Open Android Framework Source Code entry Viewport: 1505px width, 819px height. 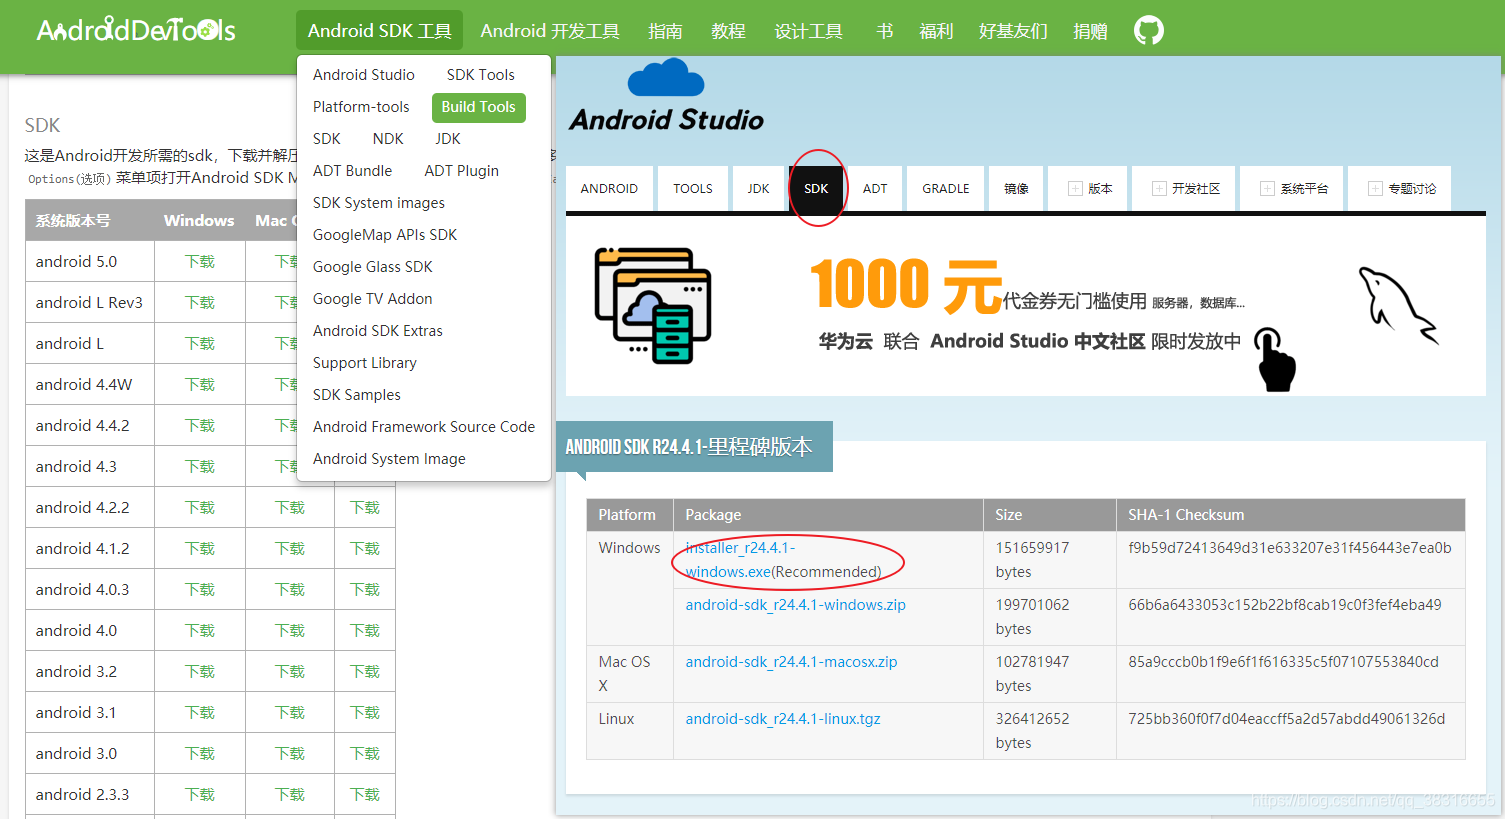[424, 427]
